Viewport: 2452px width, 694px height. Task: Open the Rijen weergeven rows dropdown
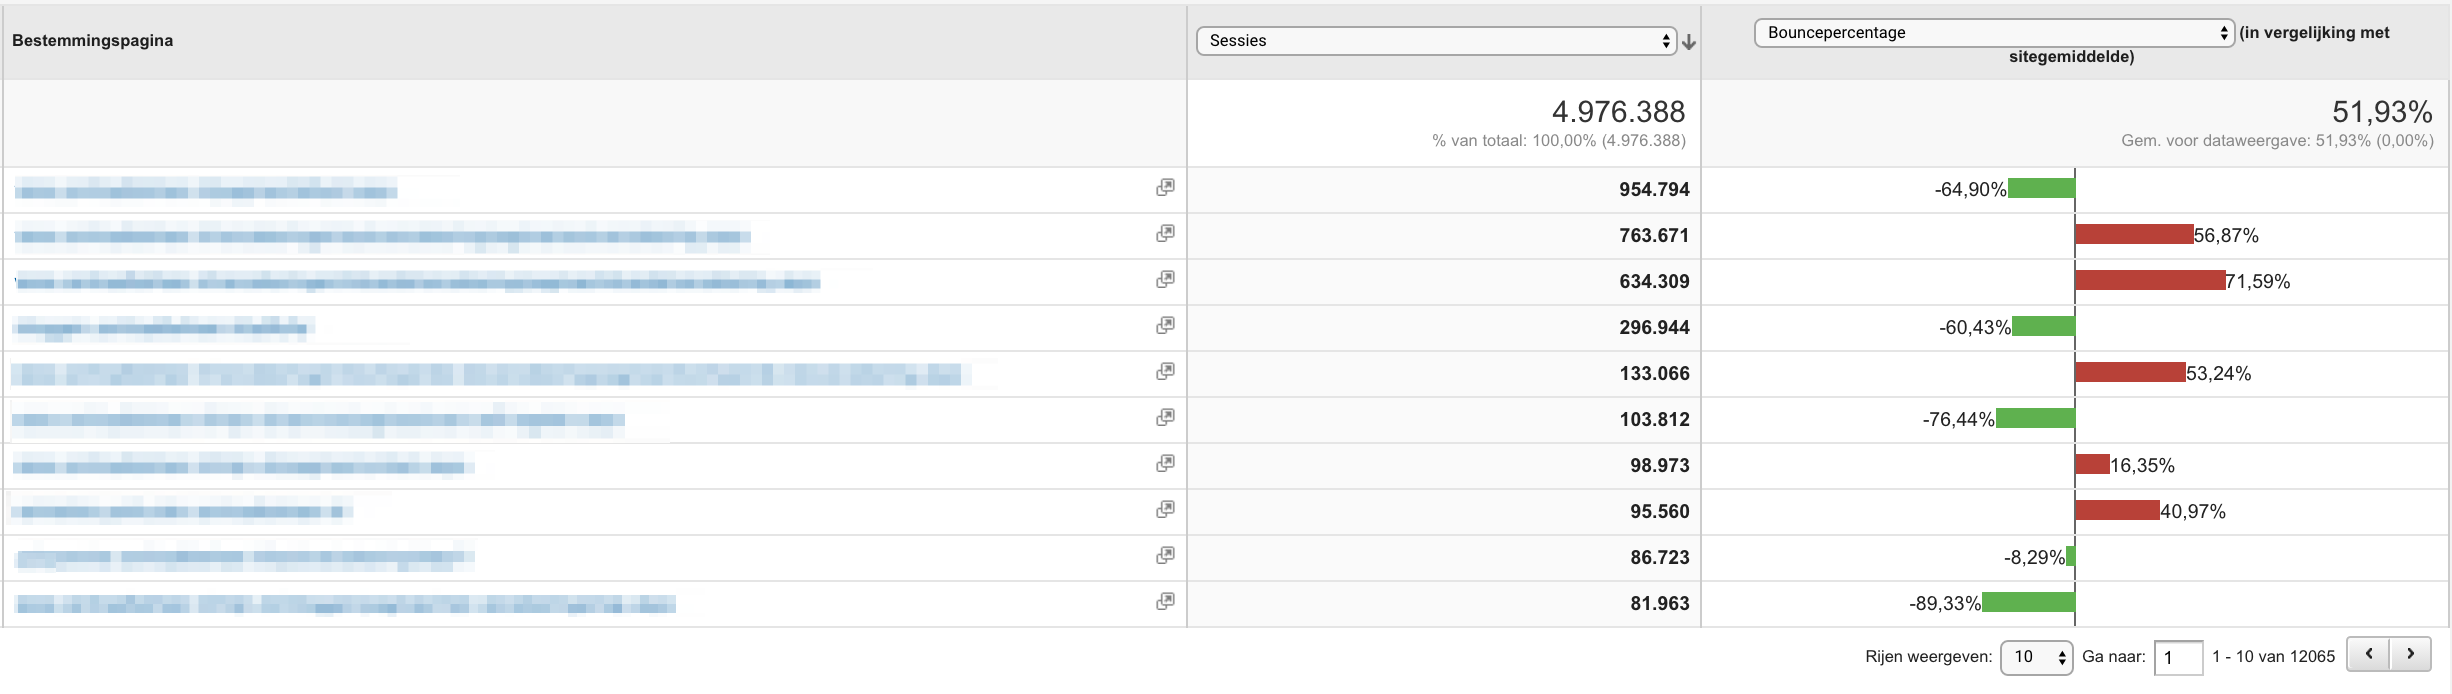tap(2036, 657)
